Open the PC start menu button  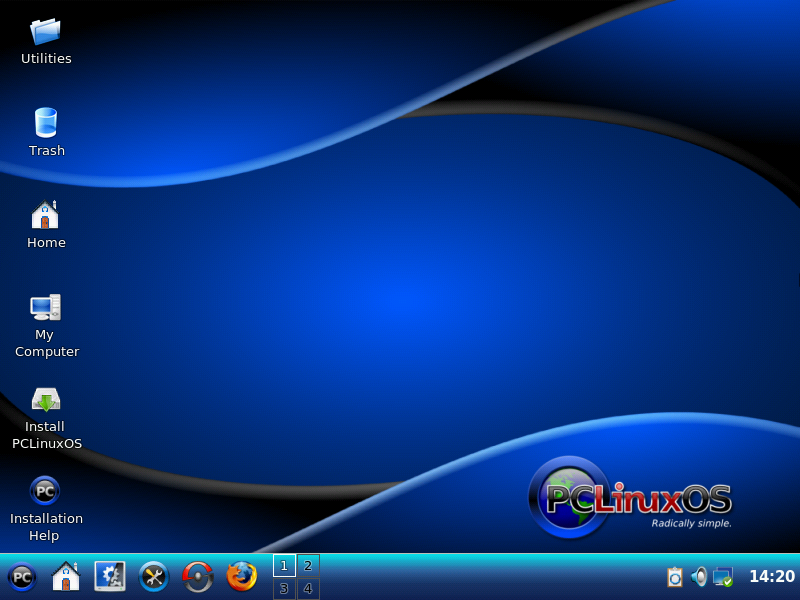22,577
